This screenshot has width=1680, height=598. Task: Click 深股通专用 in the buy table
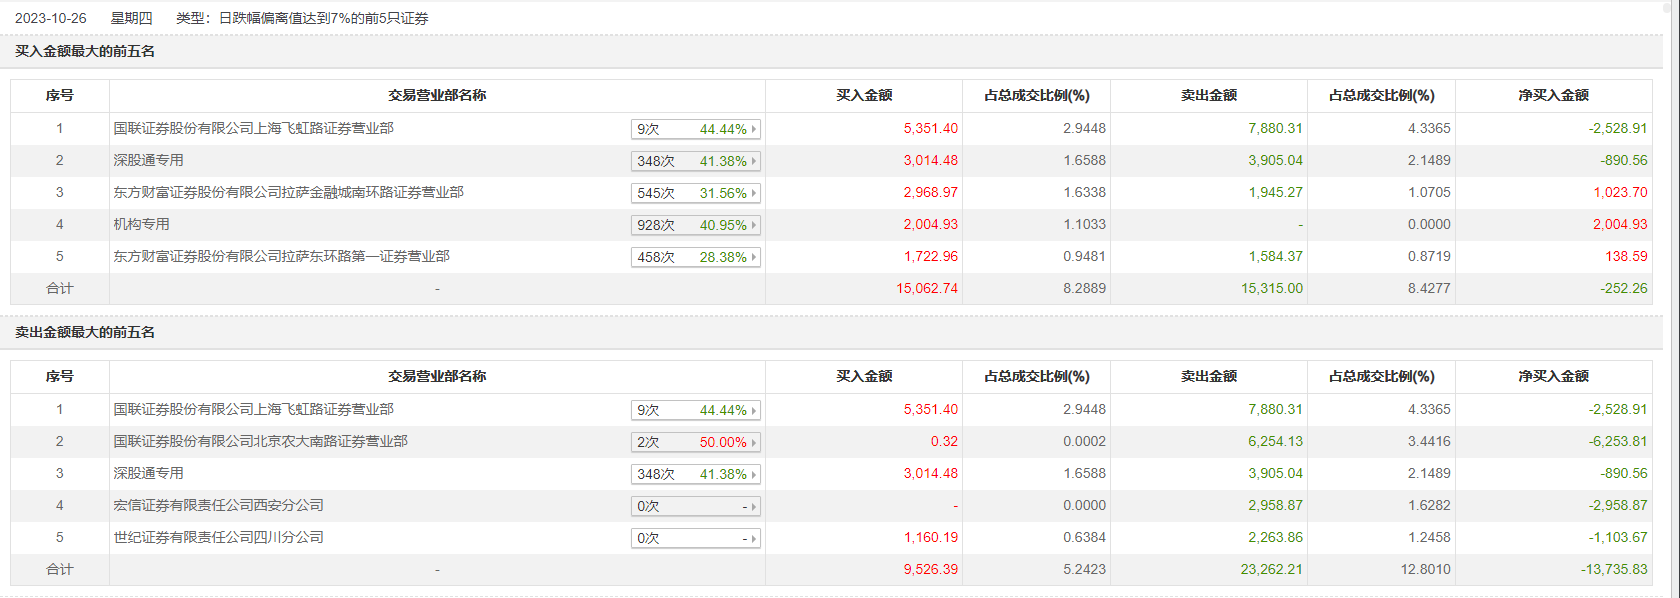coord(148,160)
